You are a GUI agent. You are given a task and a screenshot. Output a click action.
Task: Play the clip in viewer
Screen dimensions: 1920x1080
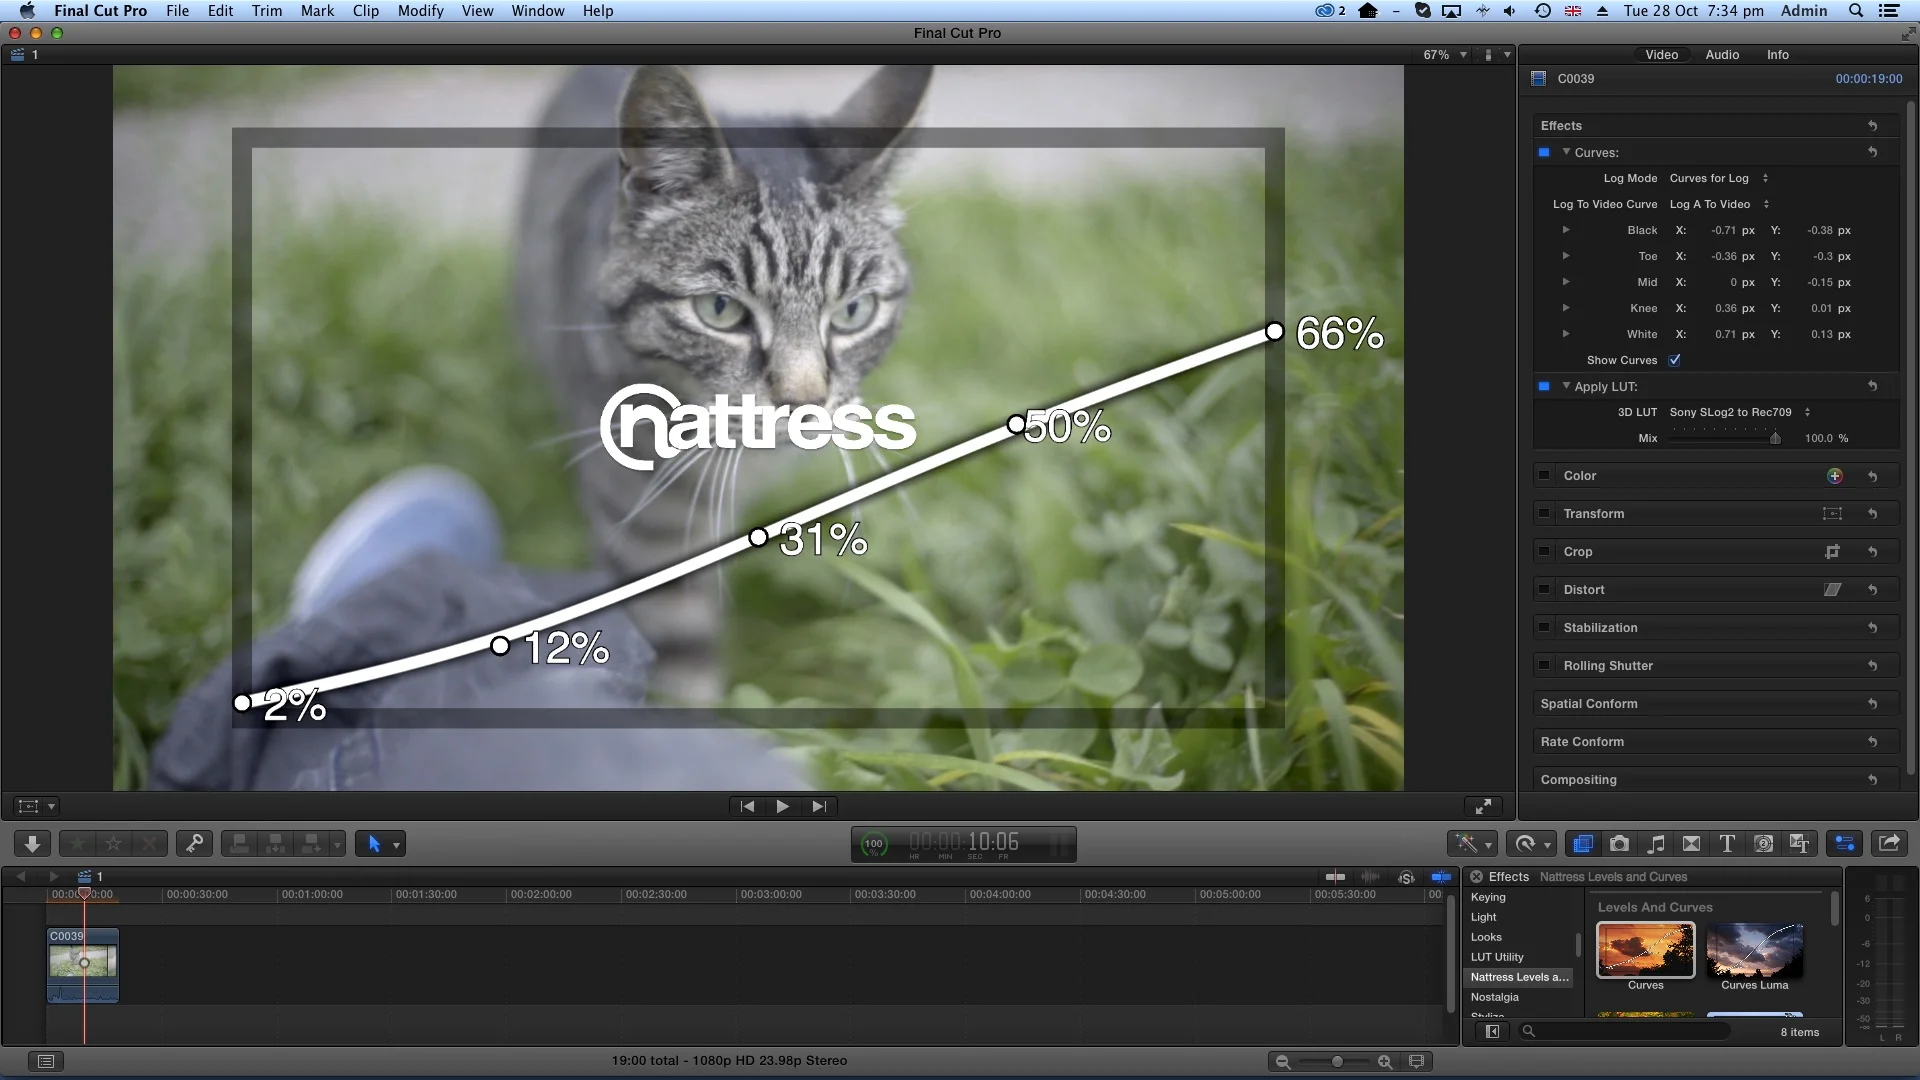(782, 806)
